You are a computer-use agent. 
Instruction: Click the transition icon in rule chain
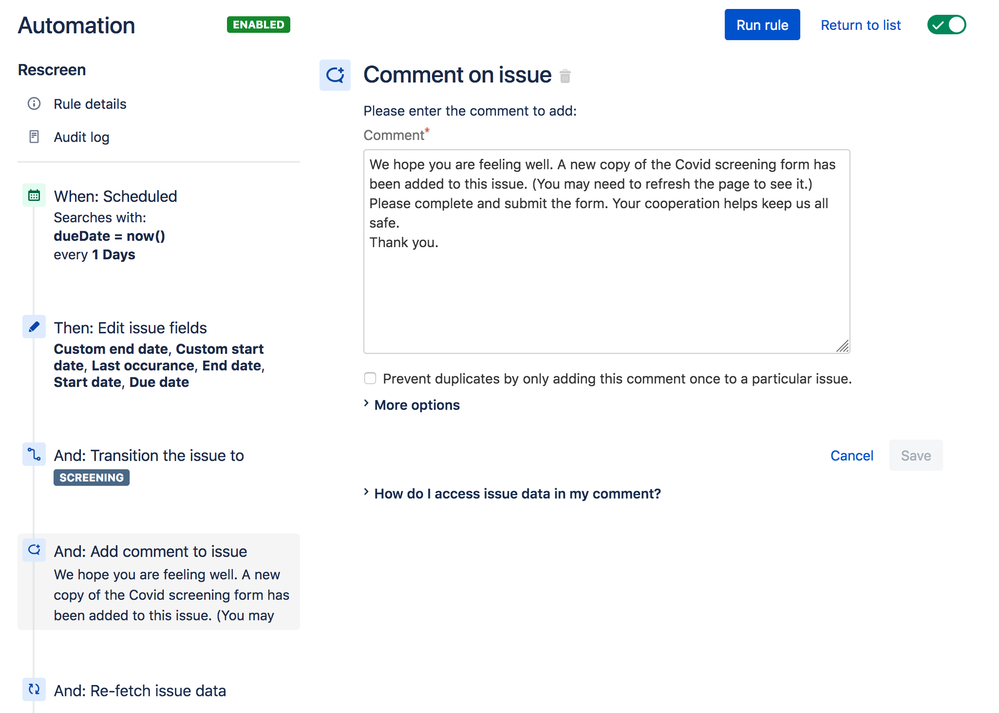(34, 455)
